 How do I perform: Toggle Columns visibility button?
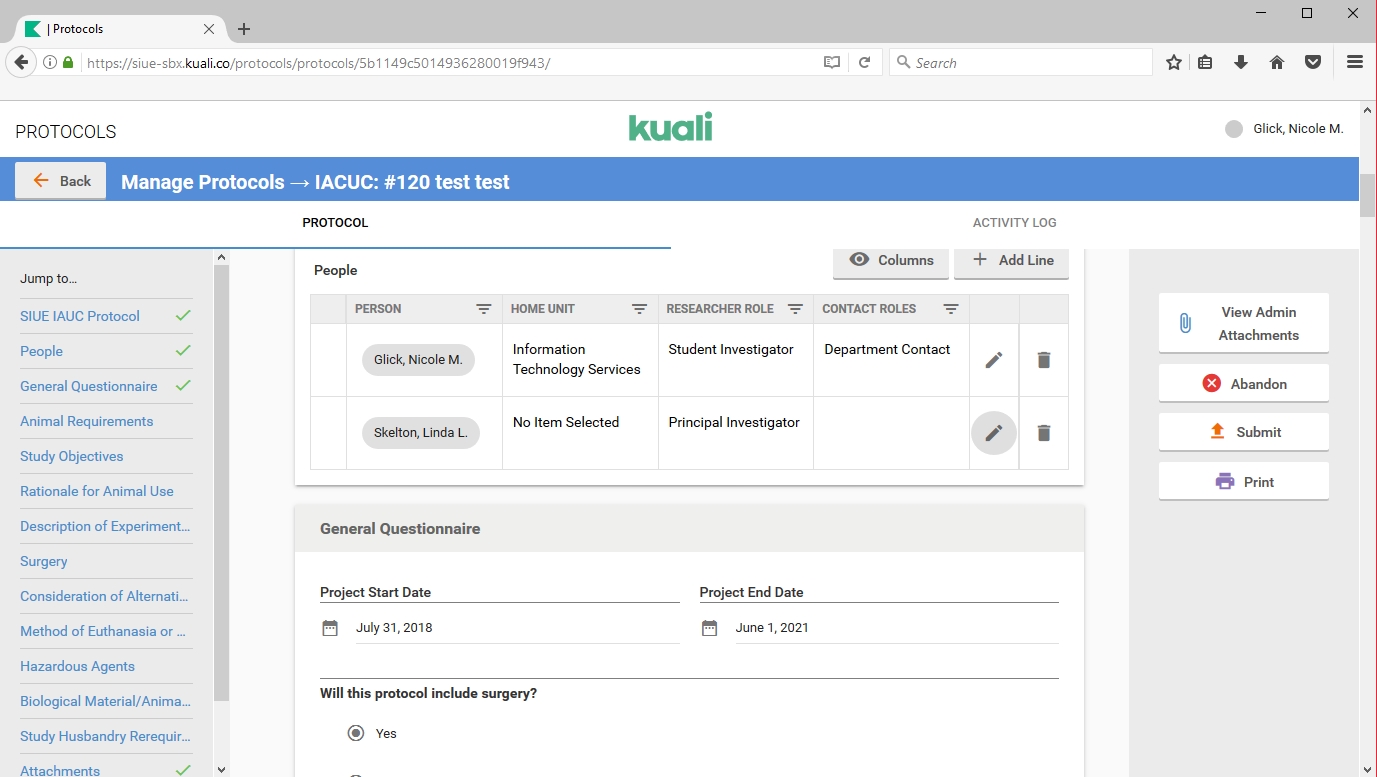click(x=891, y=260)
